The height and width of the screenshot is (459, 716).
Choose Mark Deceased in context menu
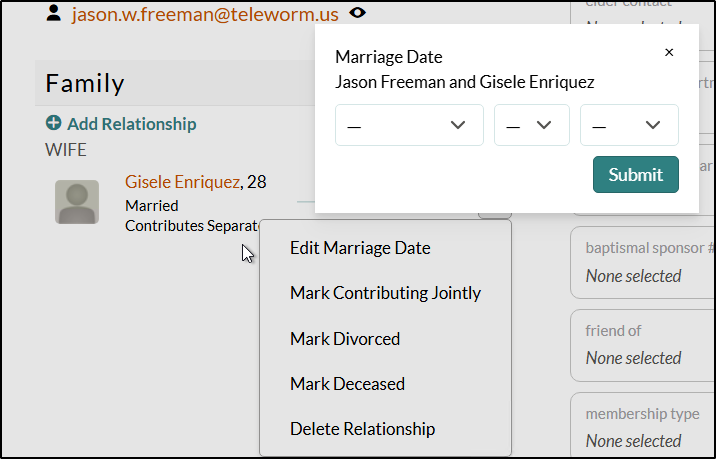coord(347,384)
